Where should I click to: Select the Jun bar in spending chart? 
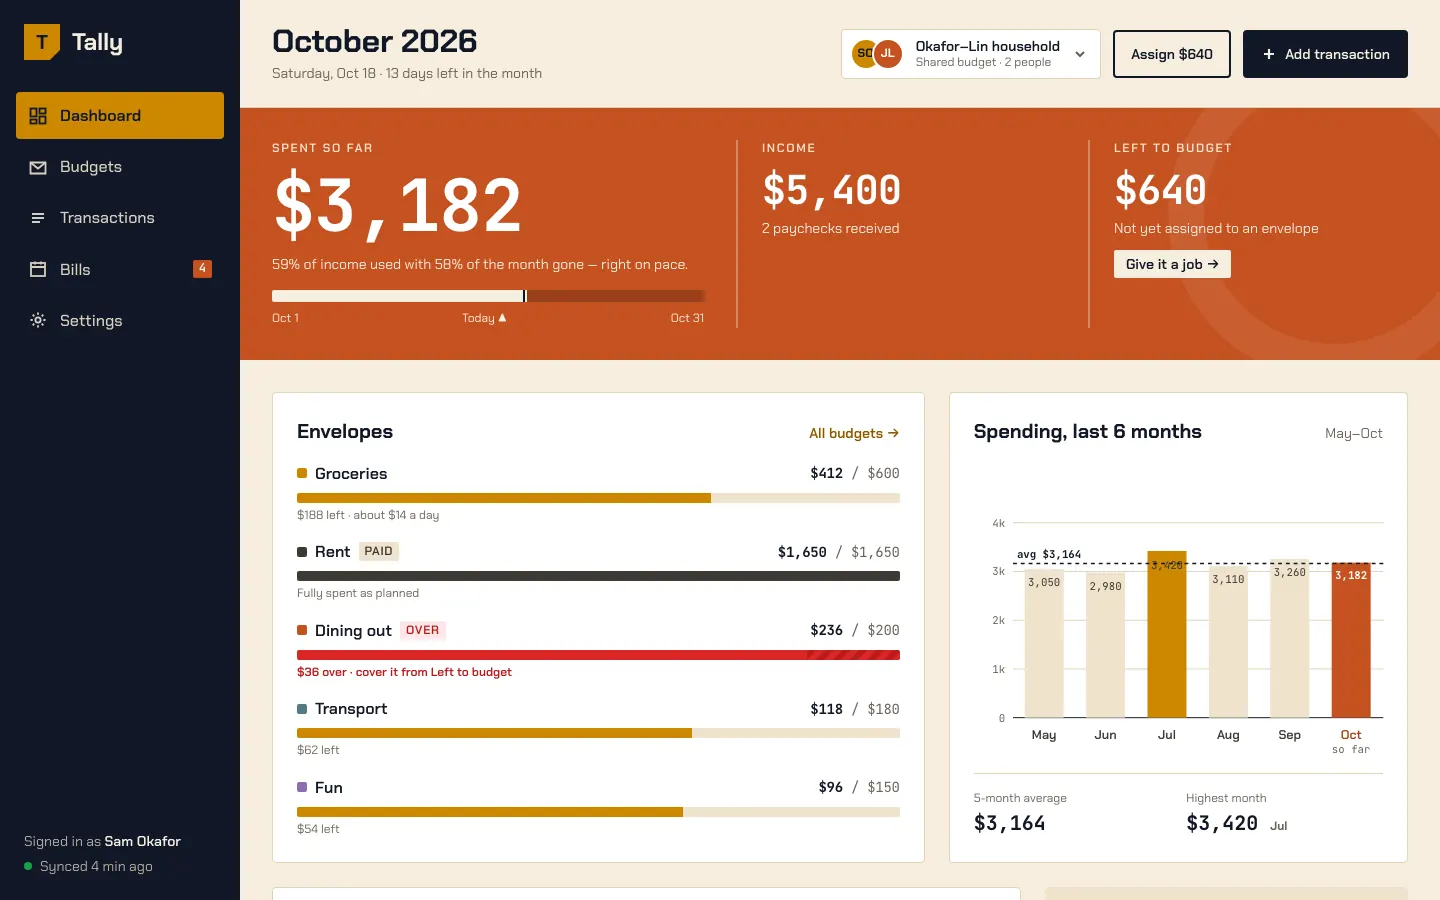[1105, 645]
